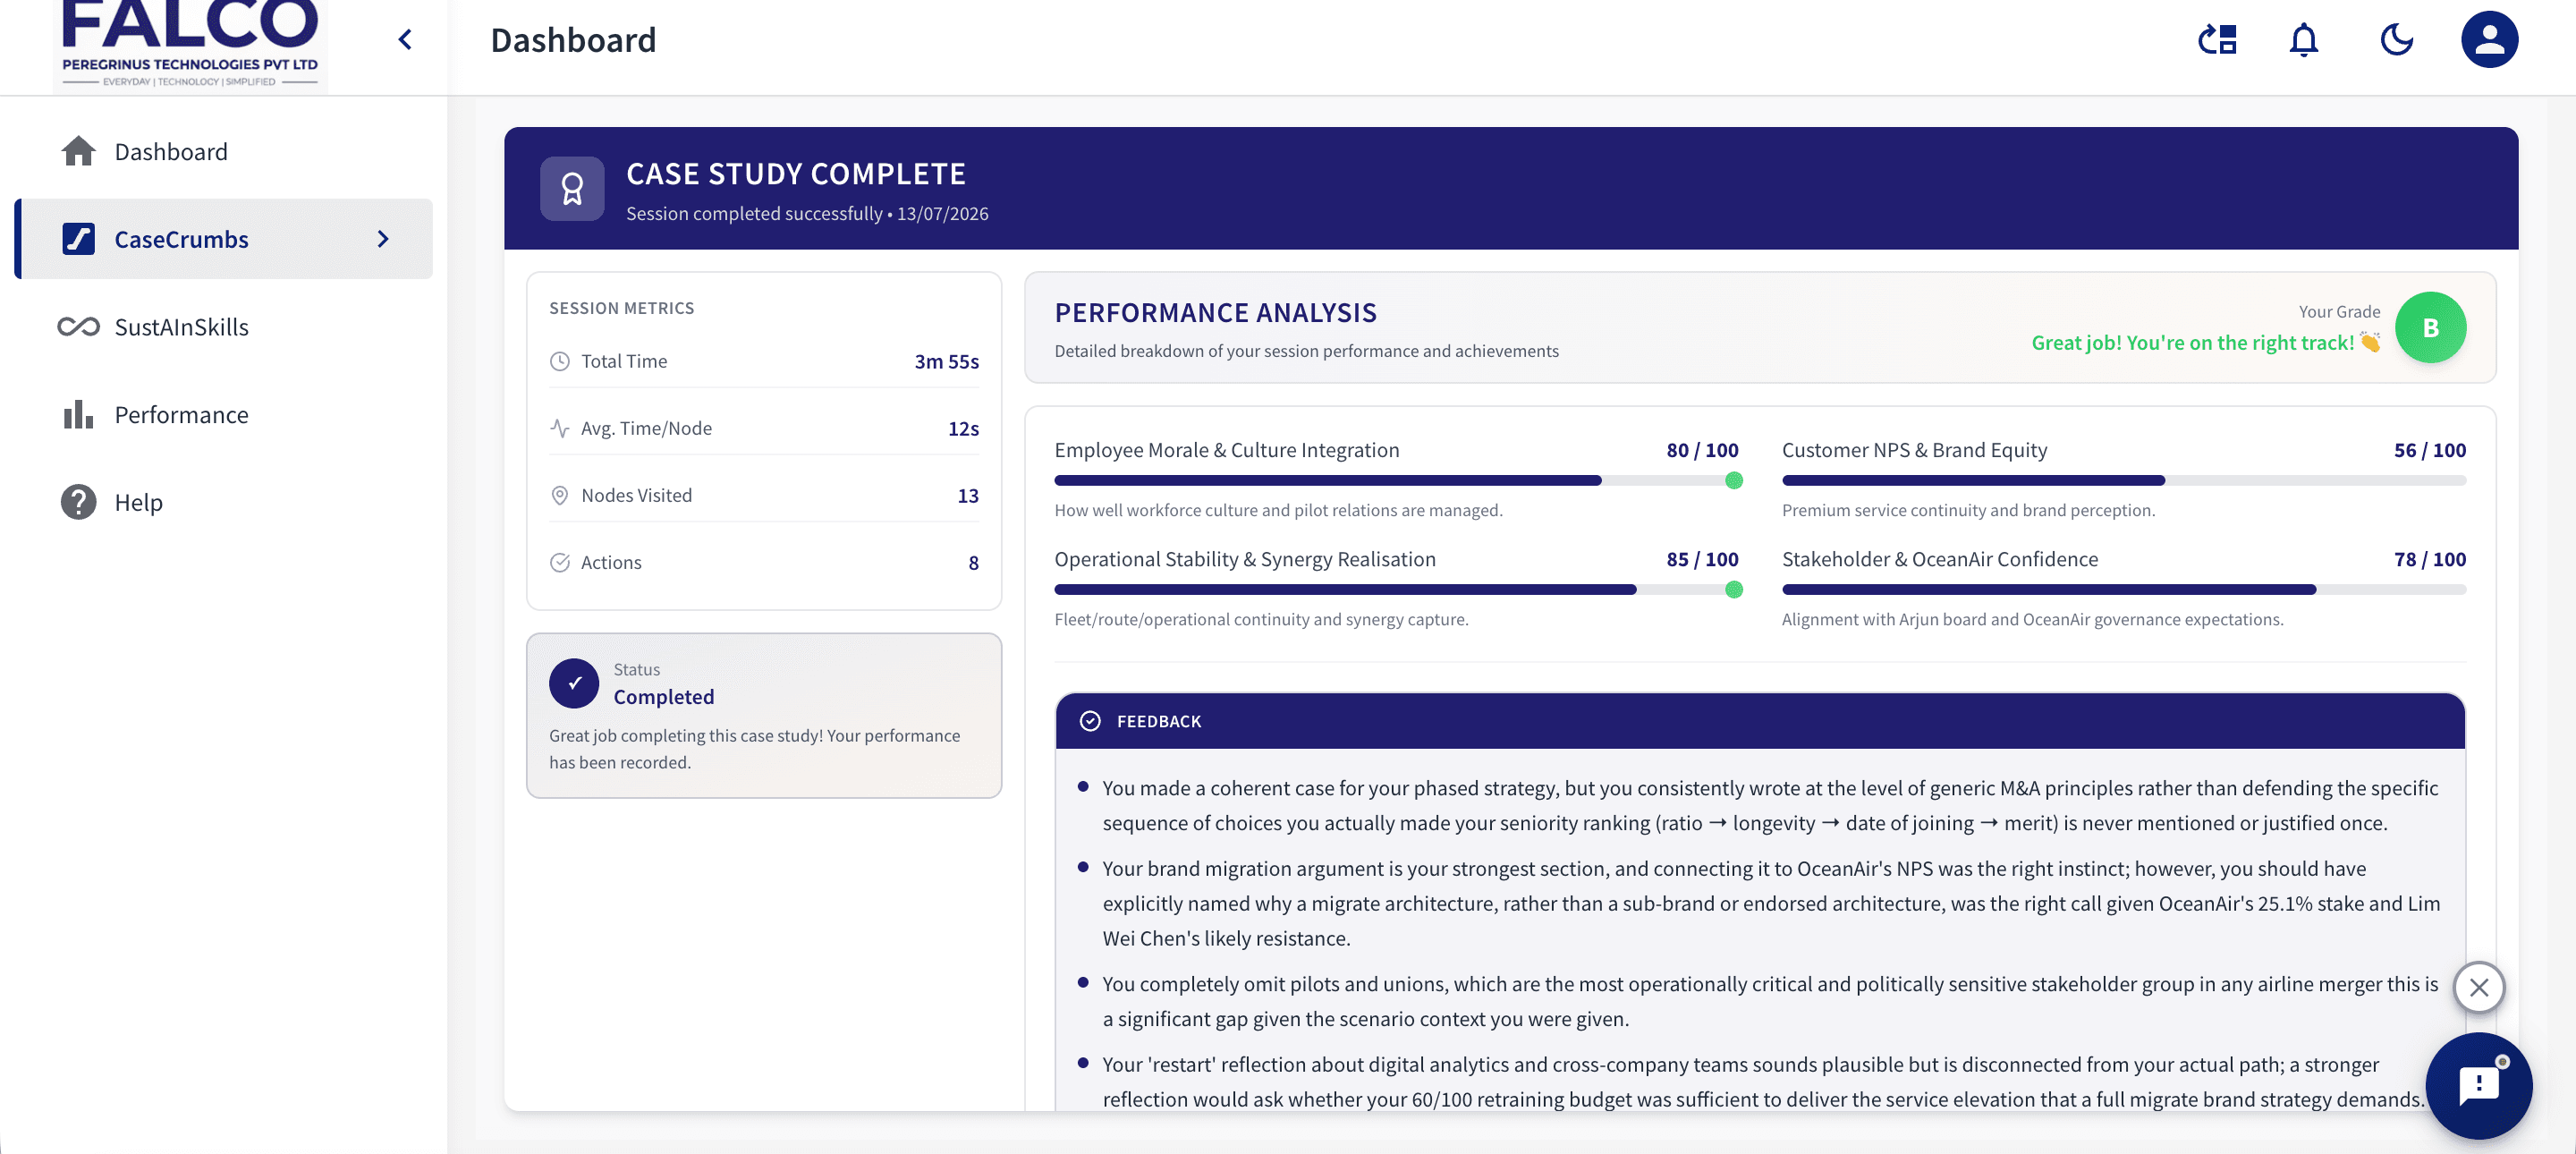Click the Customer NPS progress bar
Image resolution: width=2576 pixels, height=1154 pixels.
coord(2123,481)
